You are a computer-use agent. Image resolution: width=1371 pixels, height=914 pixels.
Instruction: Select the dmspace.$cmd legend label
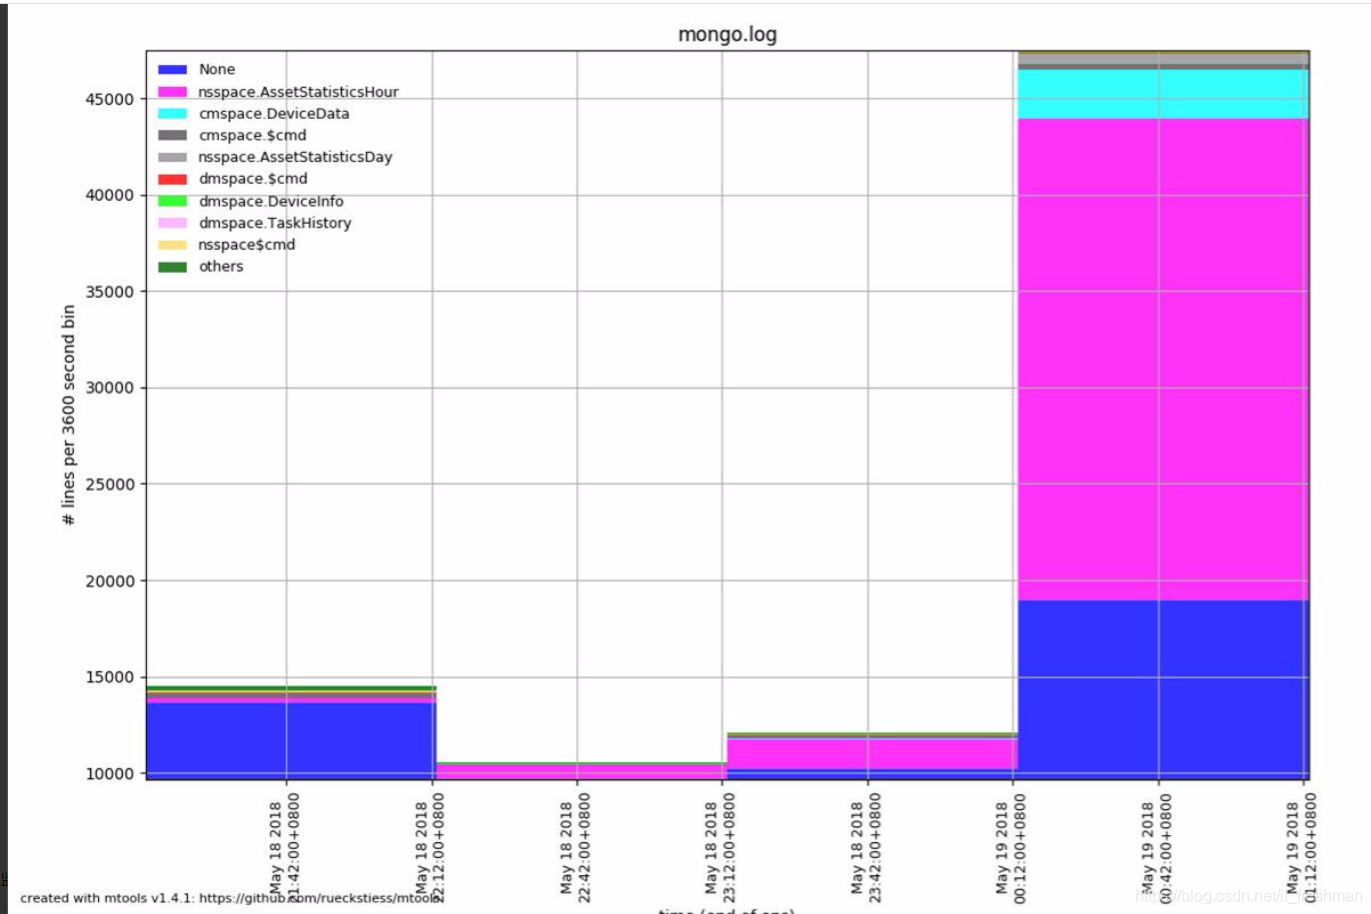(x=253, y=179)
